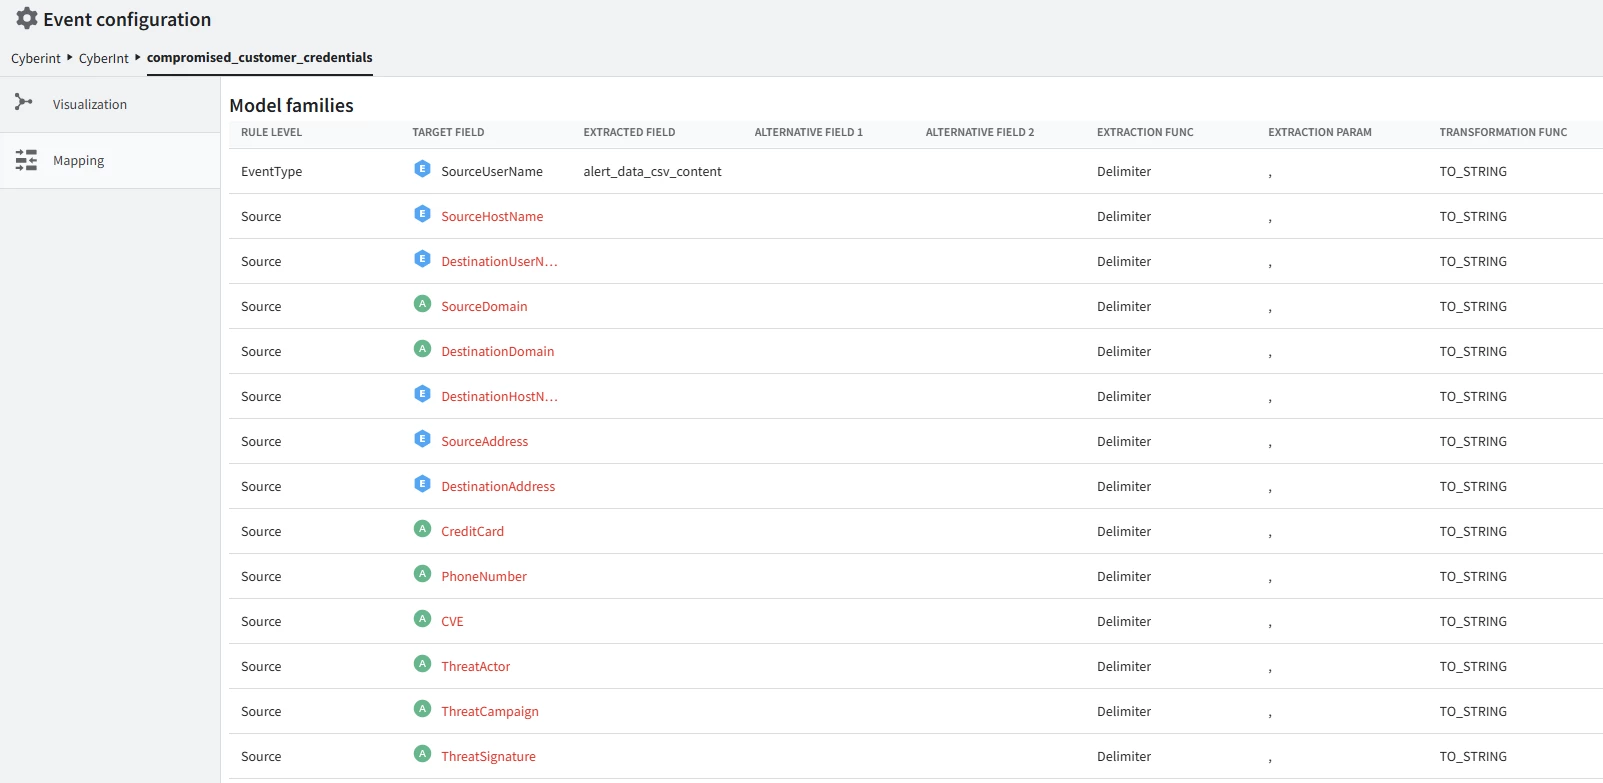Viewport: 1603px width, 783px height.
Task: Click Delimiter in the SourceUserName row
Action: [1124, 172]
